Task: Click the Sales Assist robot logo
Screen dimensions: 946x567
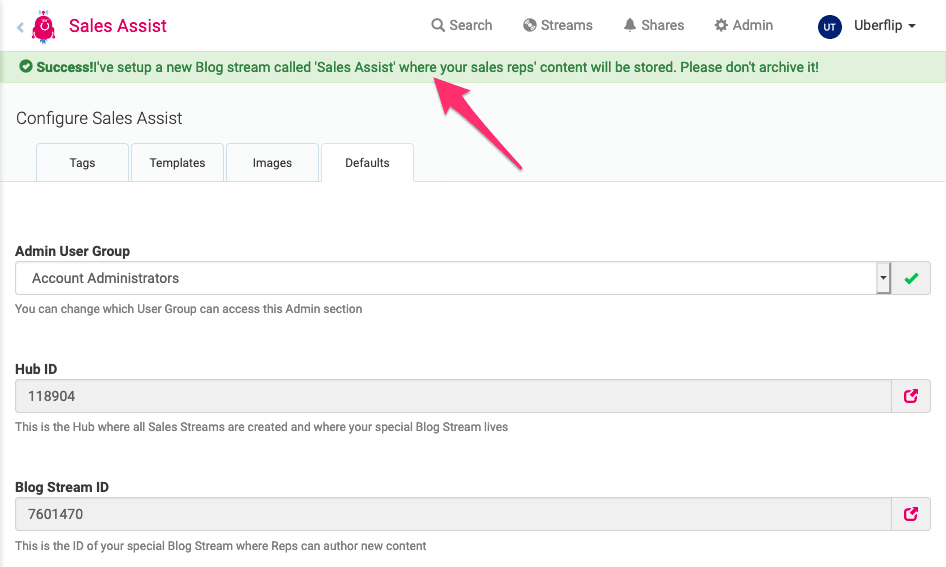Action: click(43, 27)
